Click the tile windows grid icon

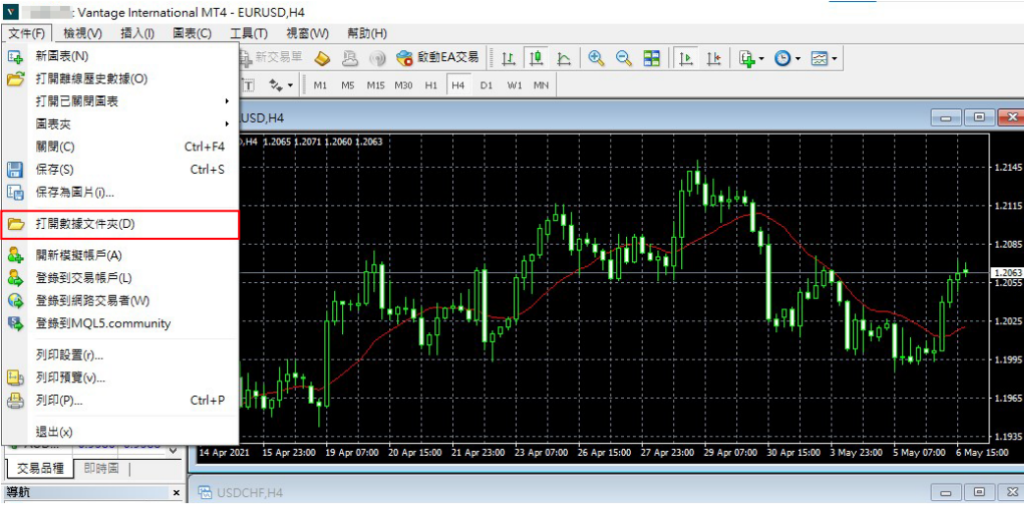651,58
